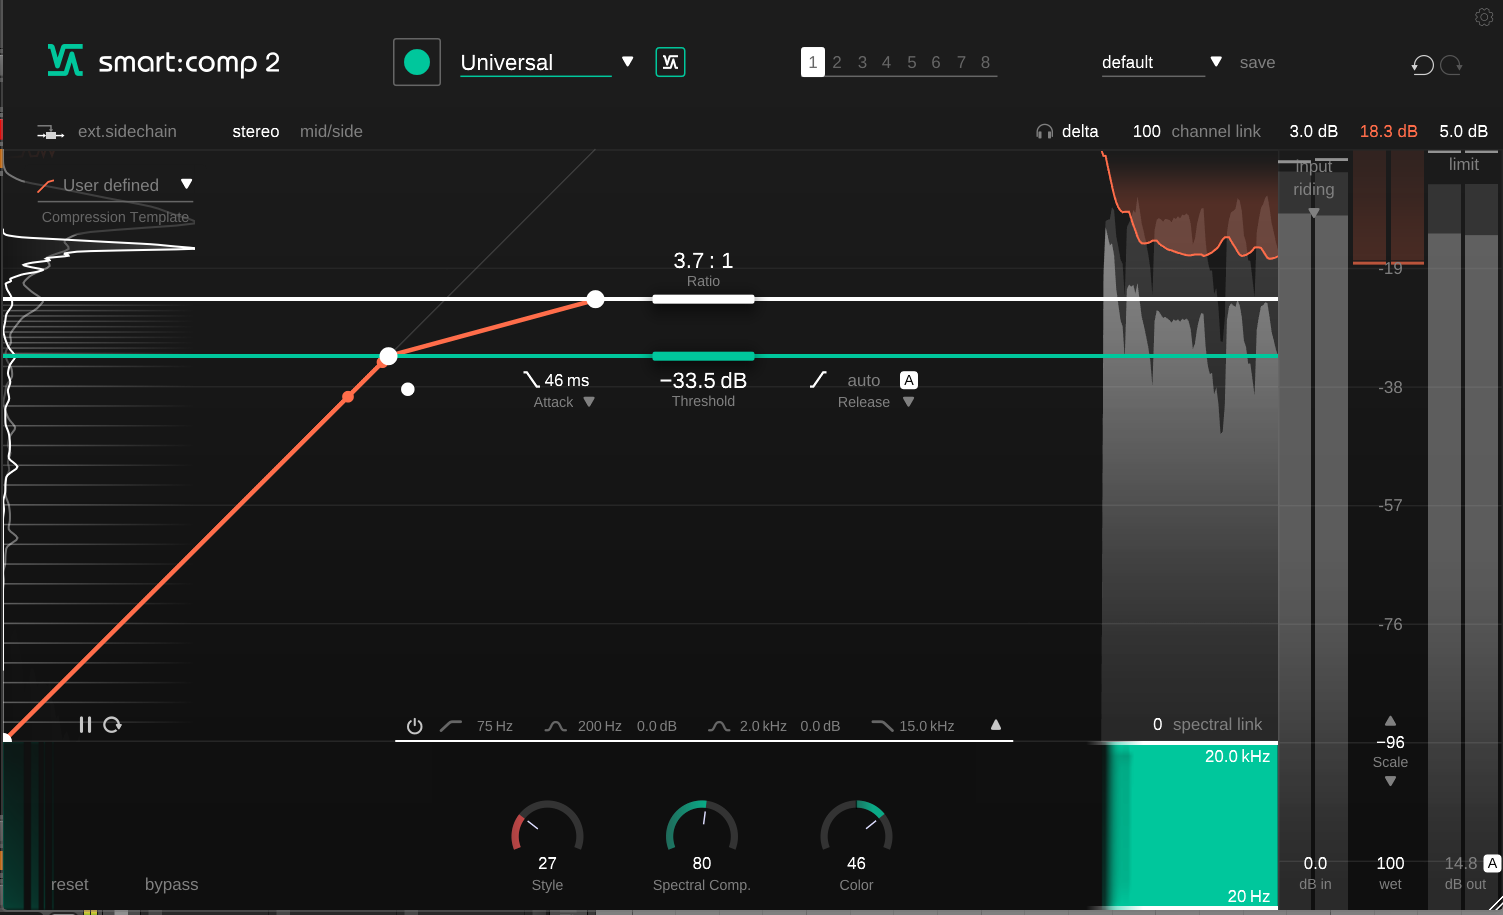
Task: Select state slot 3
Action: click(862, 62)
